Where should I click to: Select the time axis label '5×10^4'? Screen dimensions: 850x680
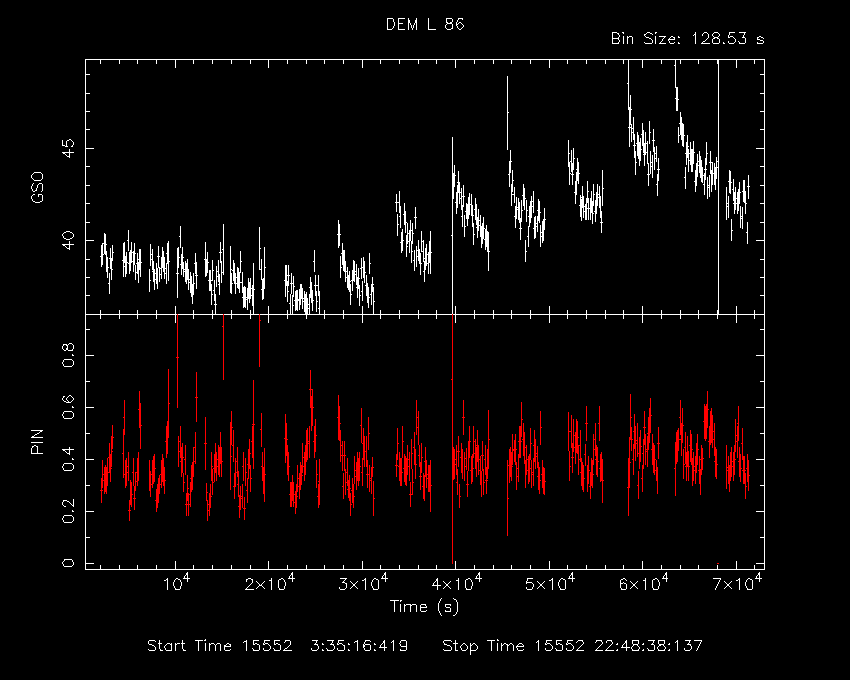tap(550, 583)
